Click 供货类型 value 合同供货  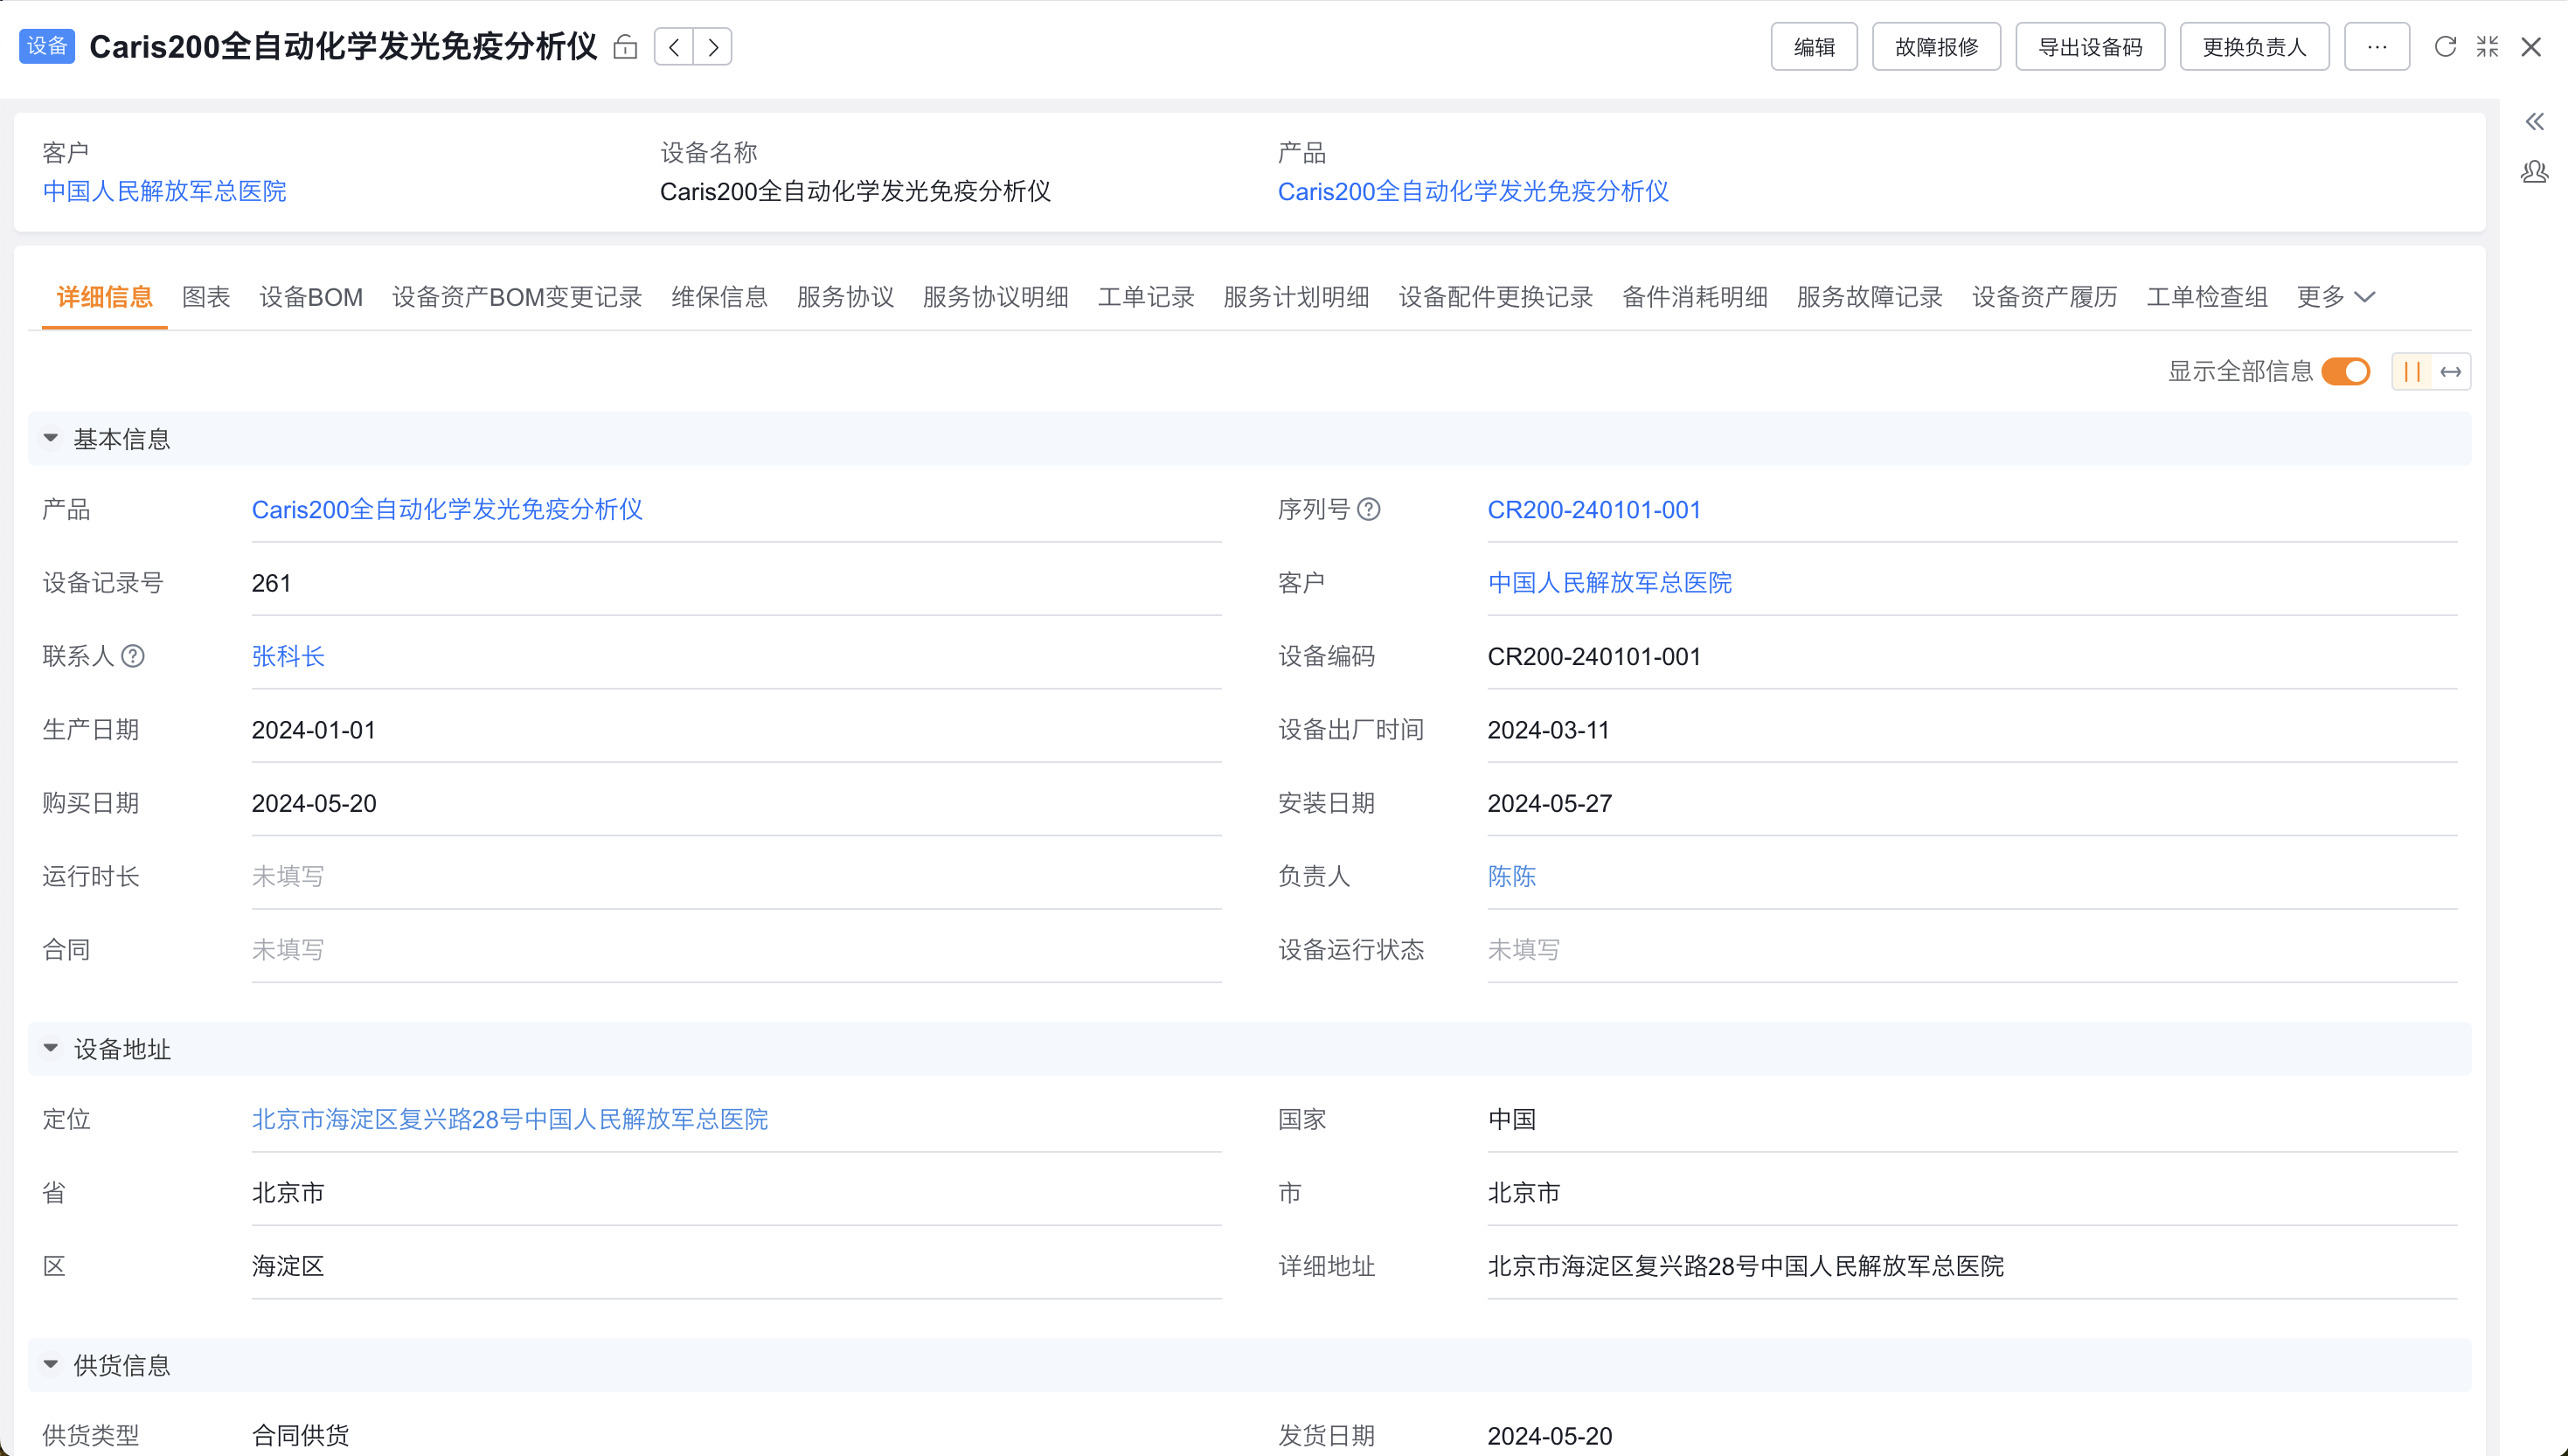click(300, 1436)
